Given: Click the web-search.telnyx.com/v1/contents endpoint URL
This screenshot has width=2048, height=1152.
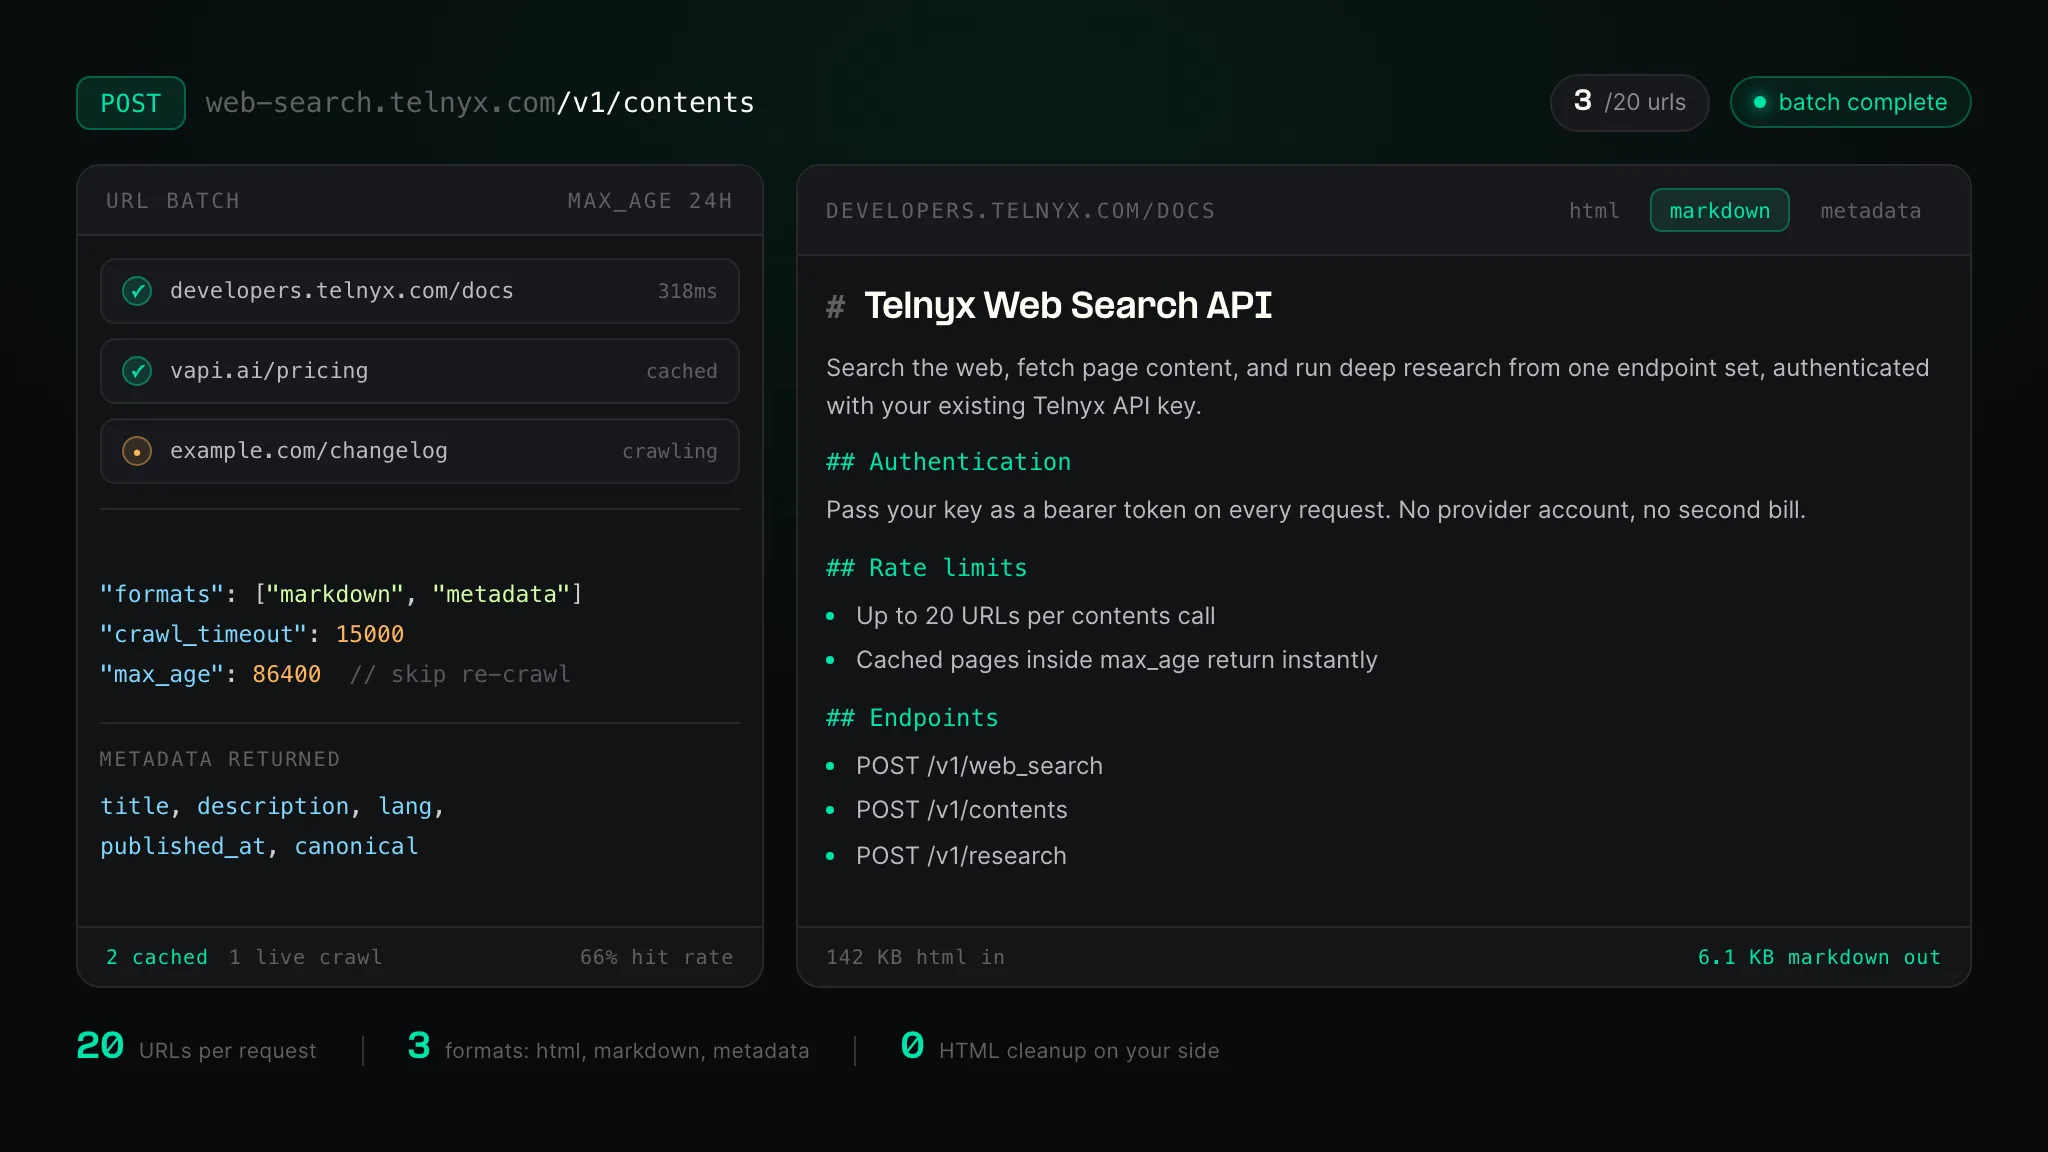Looking at the screenshot, I should point(480,103).
